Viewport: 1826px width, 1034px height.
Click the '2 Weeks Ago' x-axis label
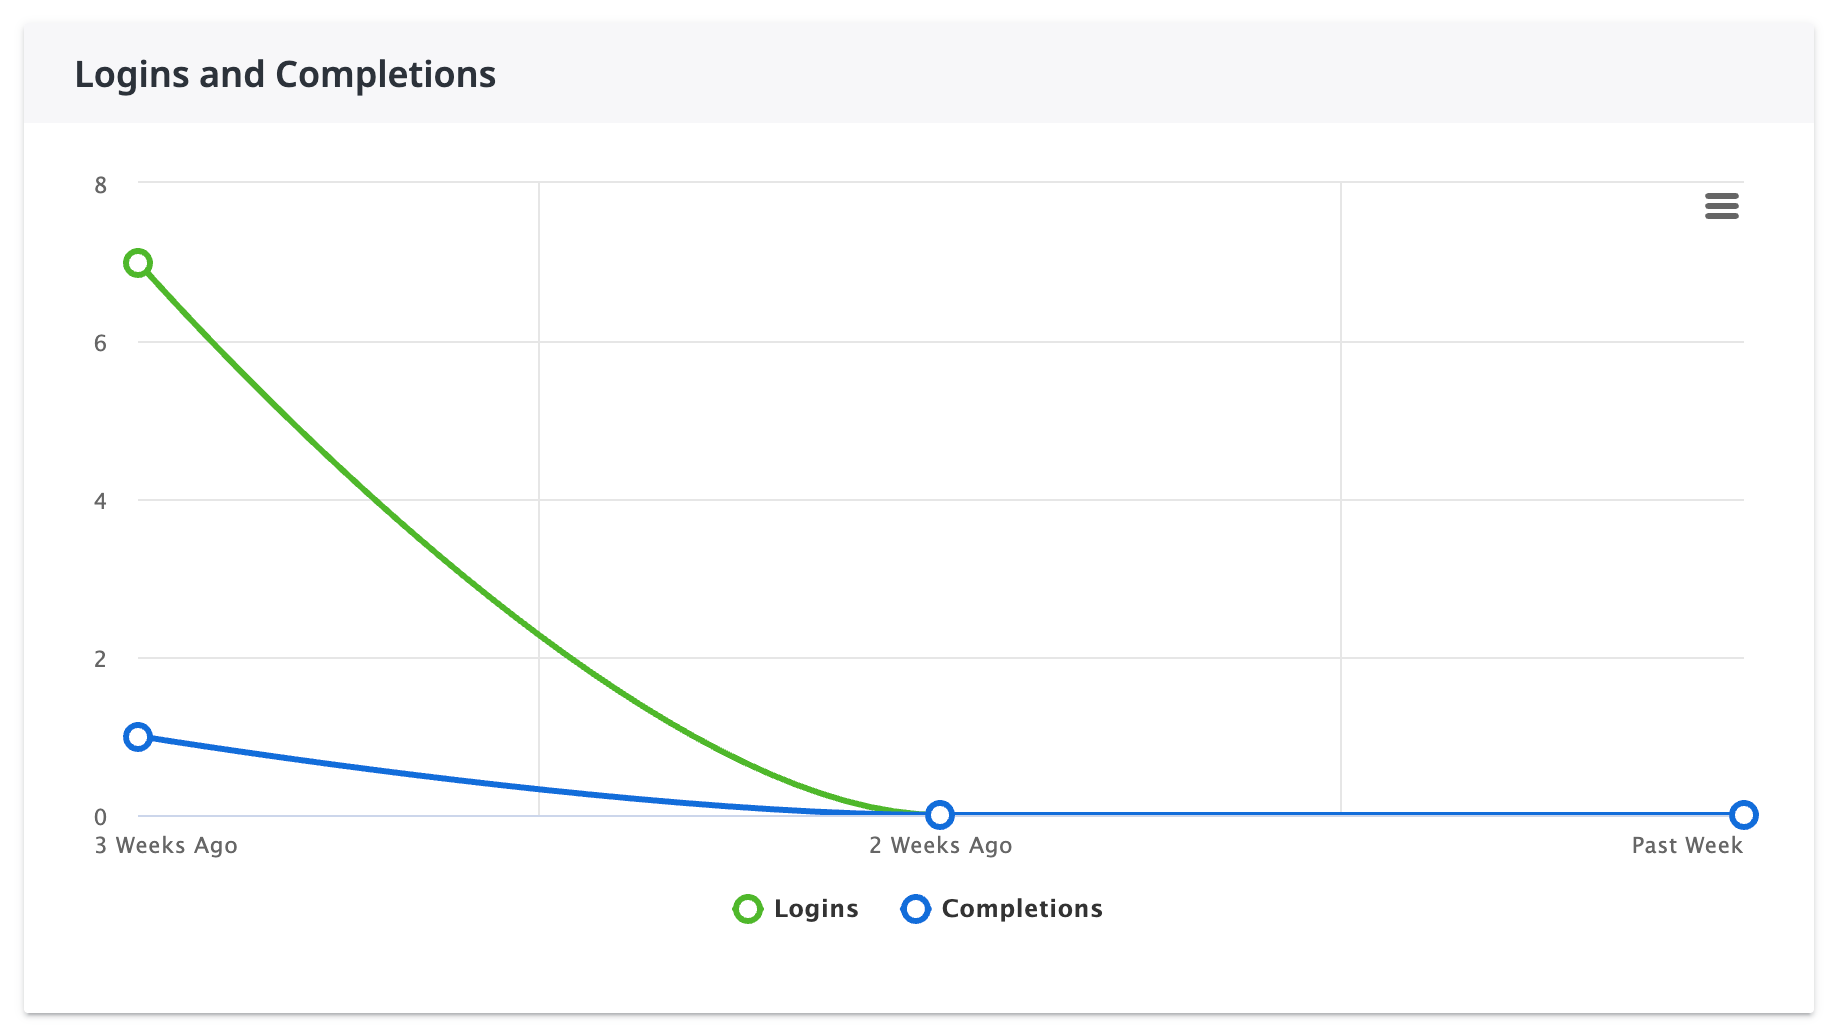[x=940, y=846]
